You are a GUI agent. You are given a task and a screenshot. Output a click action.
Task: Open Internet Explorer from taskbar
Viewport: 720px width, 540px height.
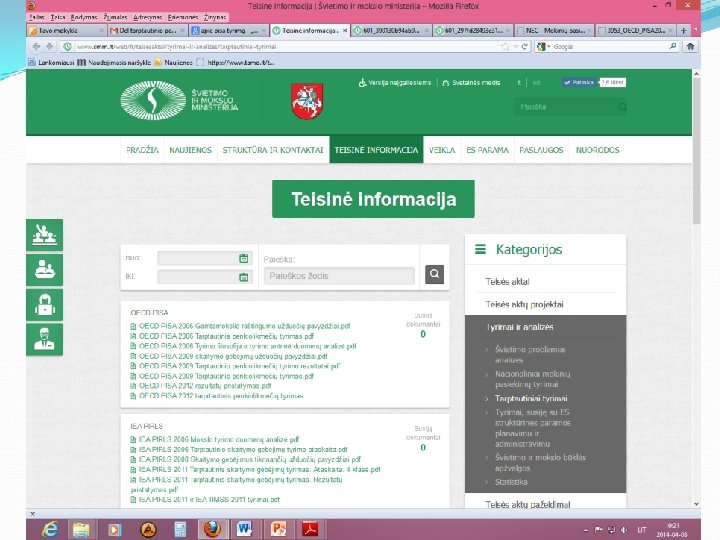click(x=50, y=529)
